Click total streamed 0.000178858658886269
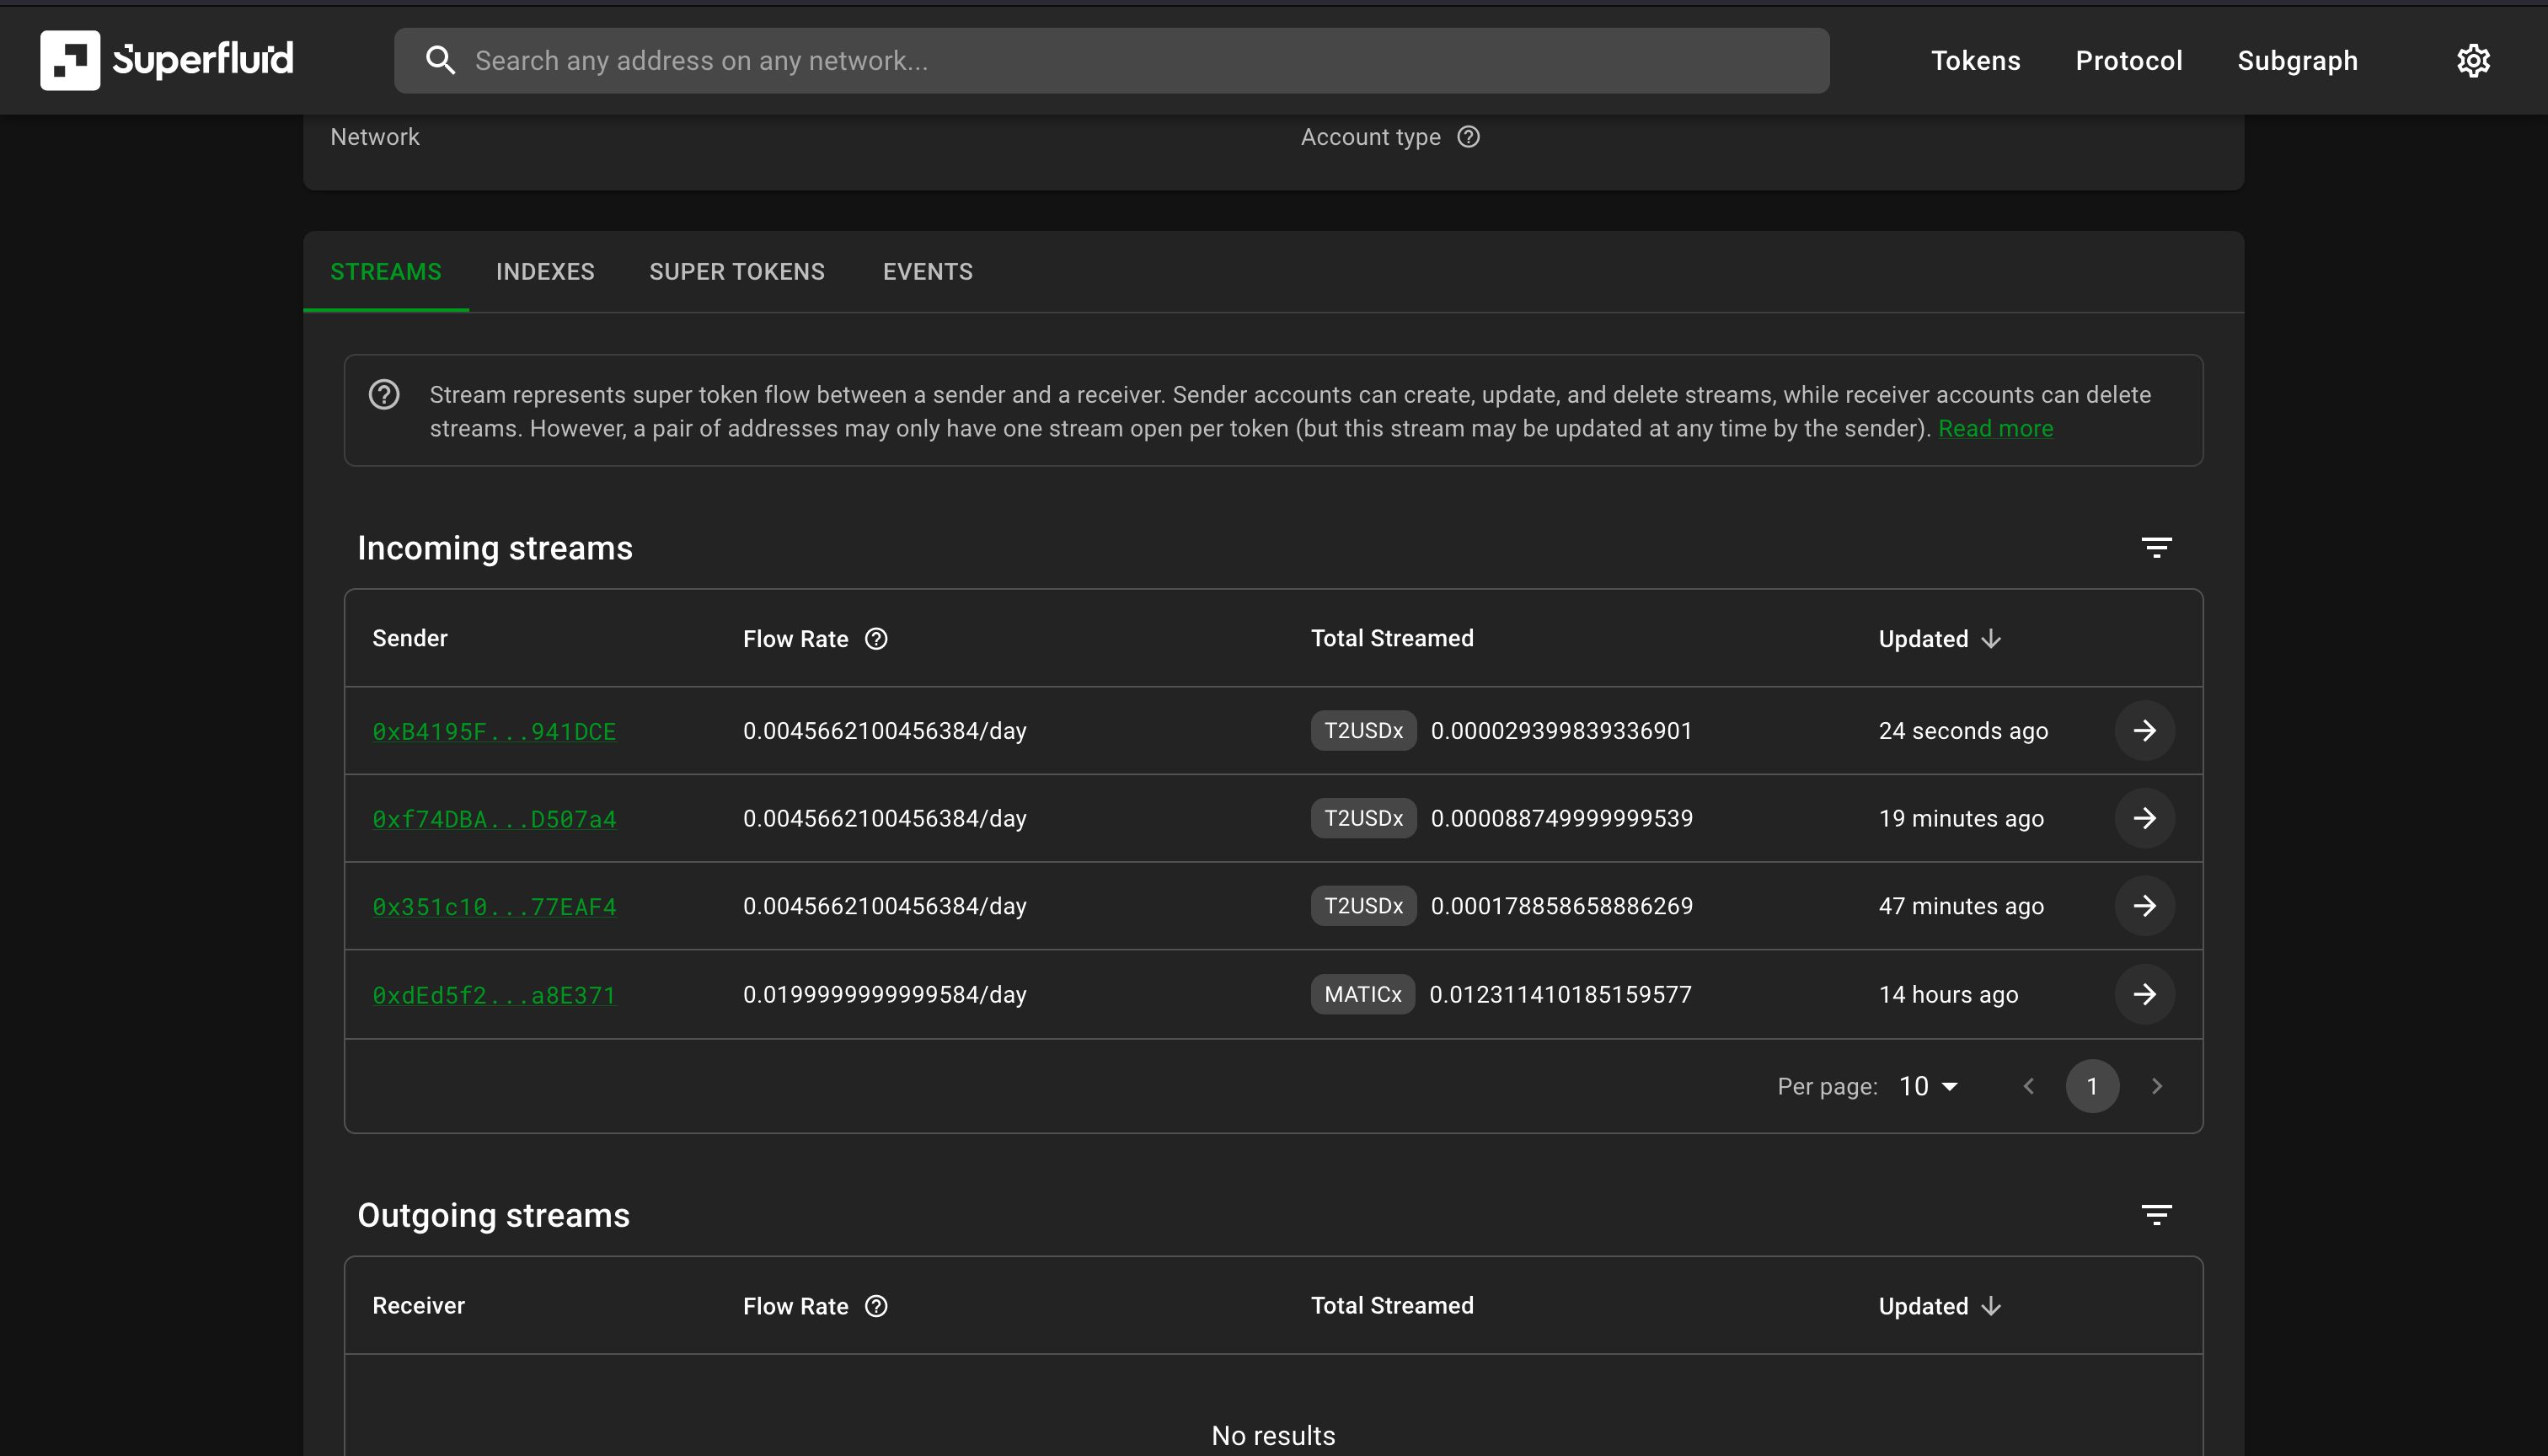 point(1561,906)
